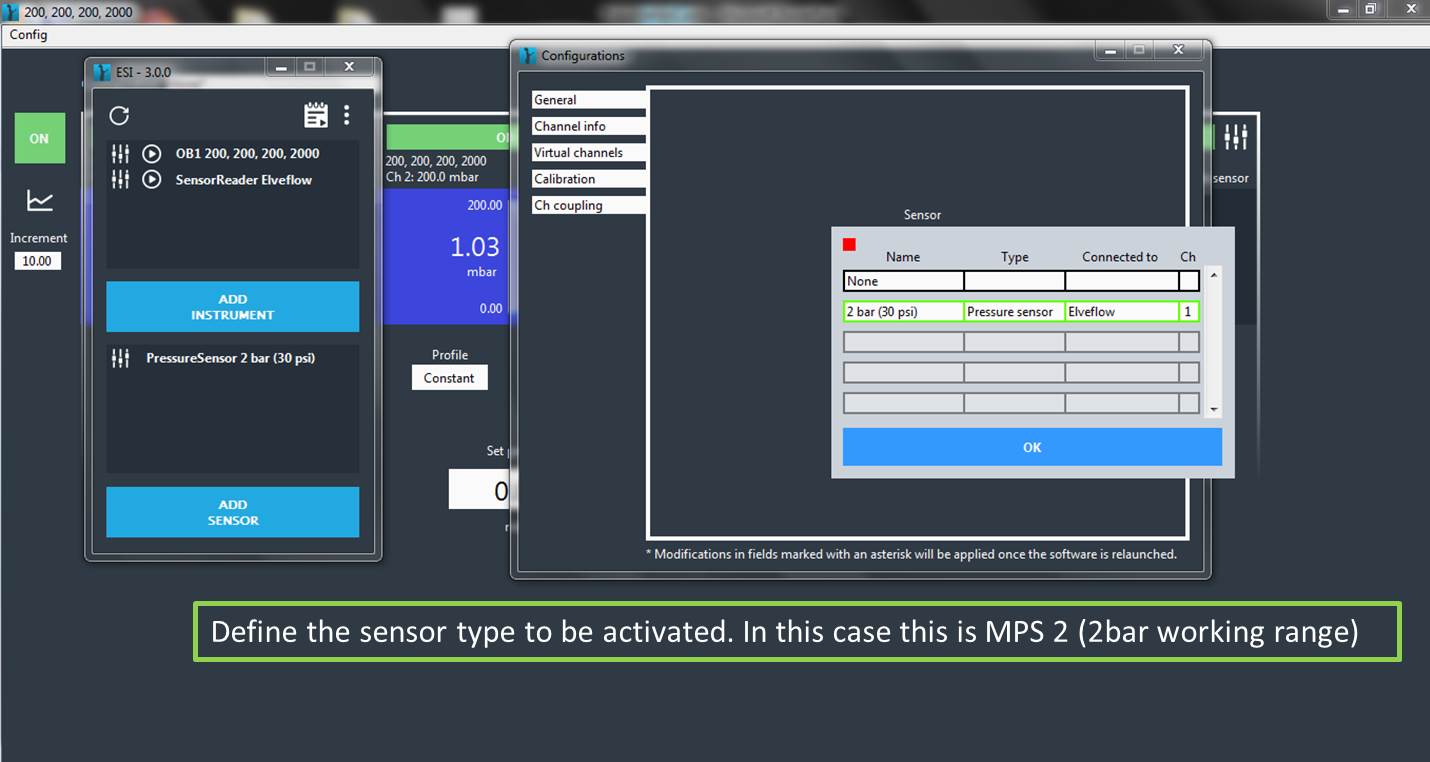
Task: Open the Config menu
Action: [x=28, y=35]
